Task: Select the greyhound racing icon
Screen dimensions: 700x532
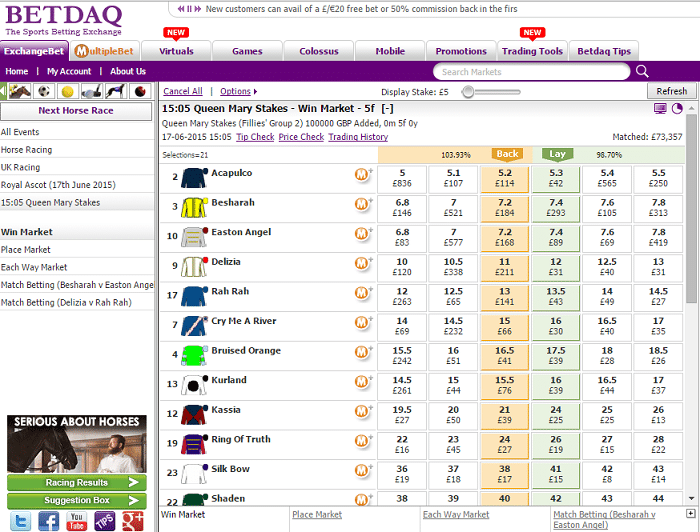Action: [x=116, y=91]
